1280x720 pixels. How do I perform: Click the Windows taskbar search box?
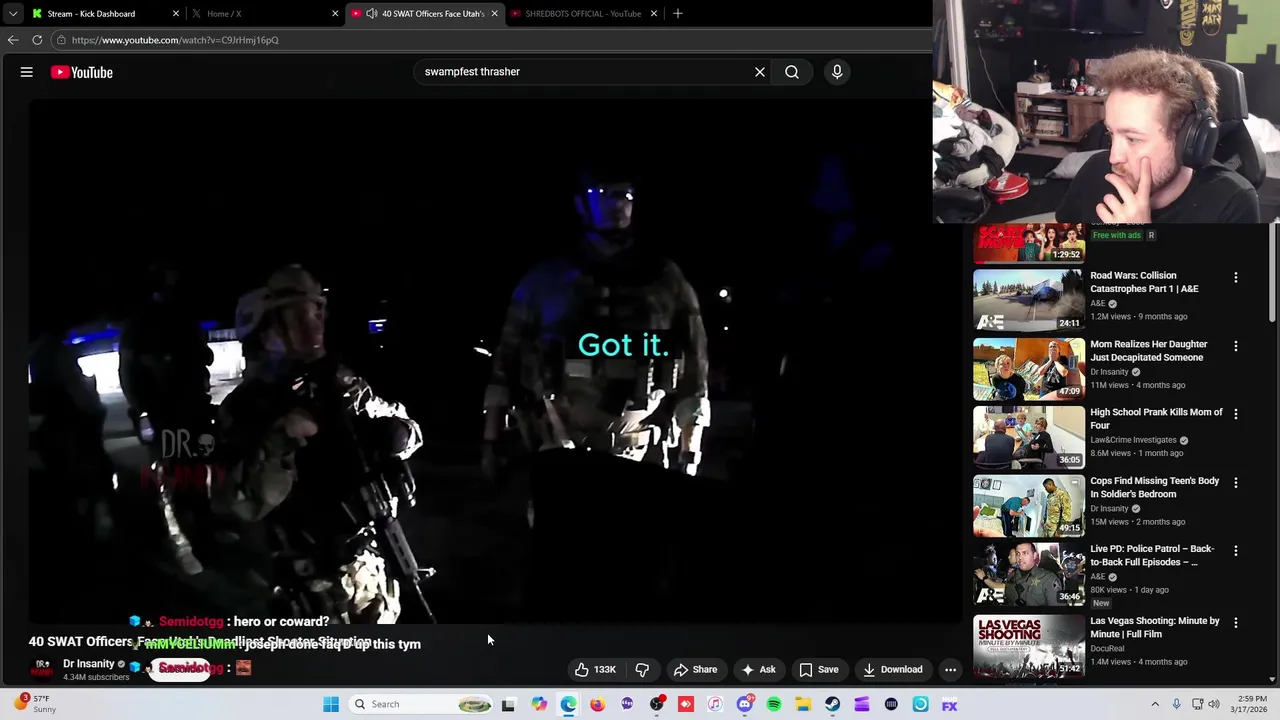(422, 704)
